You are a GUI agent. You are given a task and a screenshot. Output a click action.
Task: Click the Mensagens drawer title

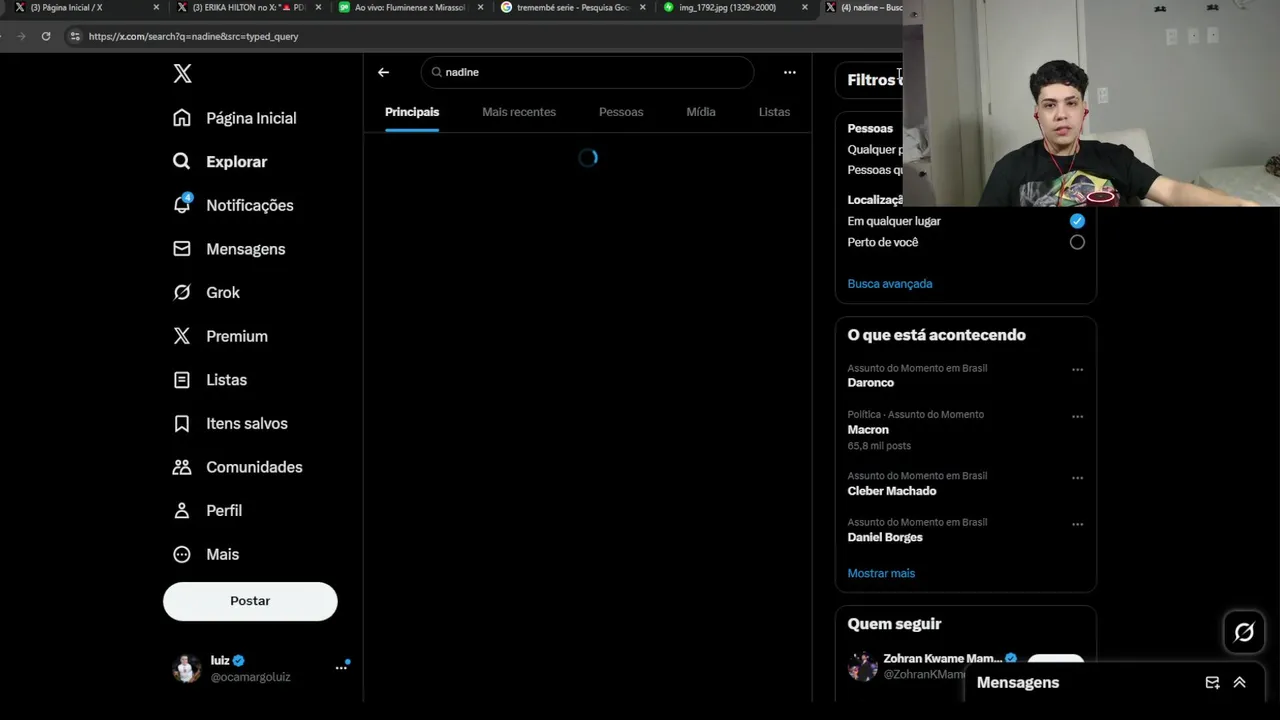[x=1017, y=683]
